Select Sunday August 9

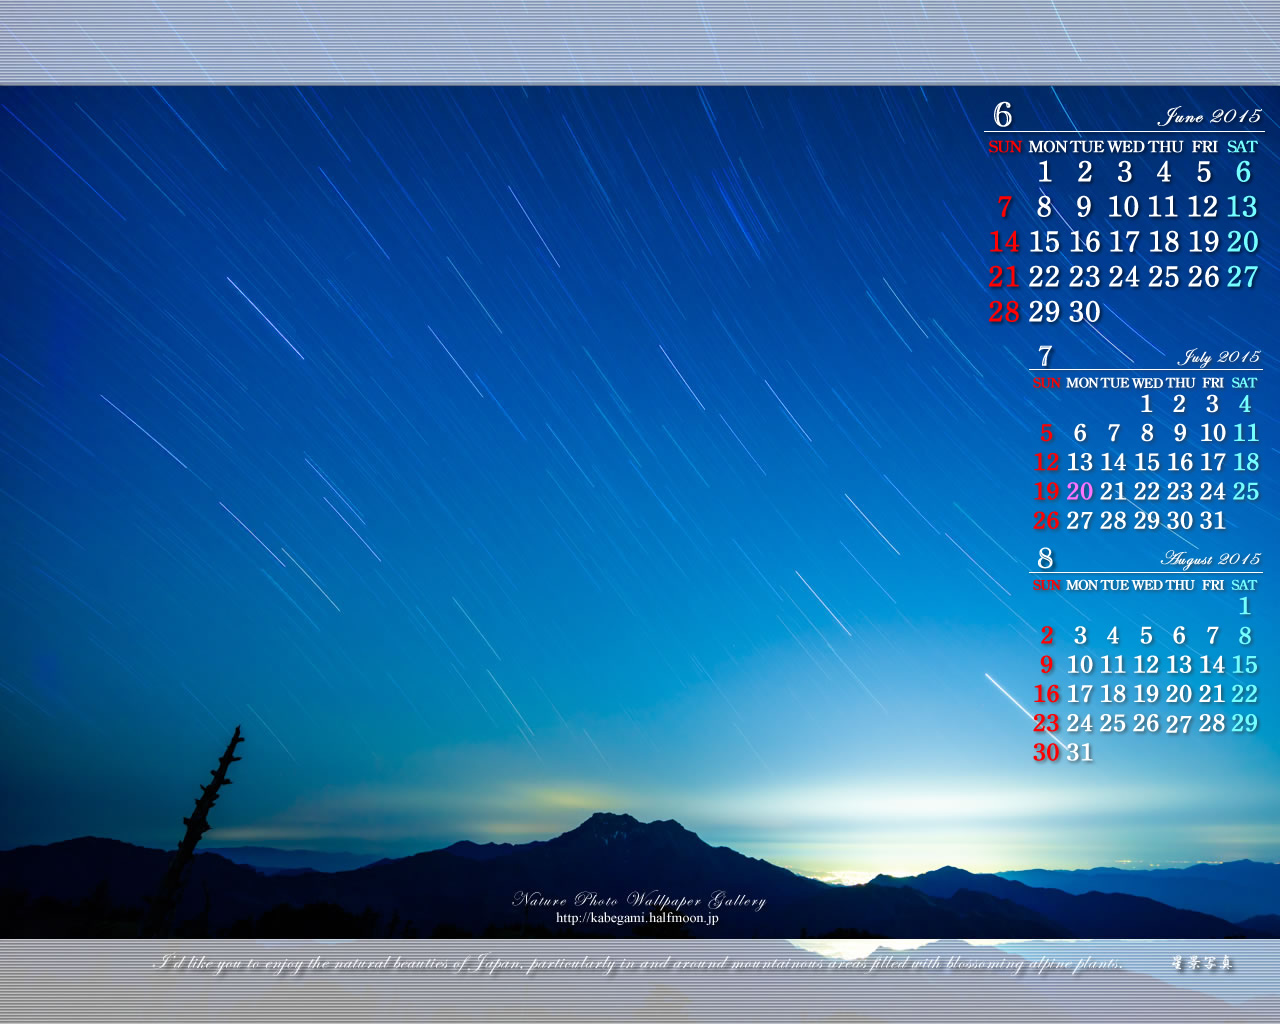[x=1046, y=664]
